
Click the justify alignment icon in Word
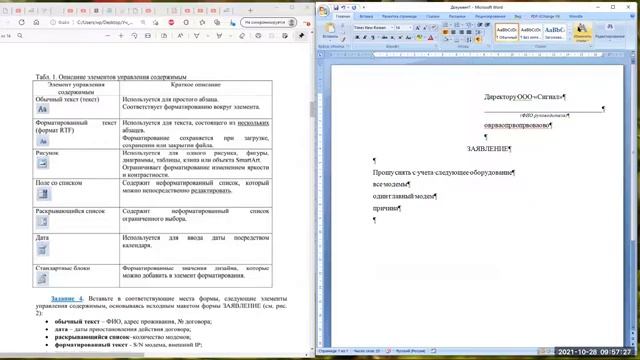pos(469,32)
